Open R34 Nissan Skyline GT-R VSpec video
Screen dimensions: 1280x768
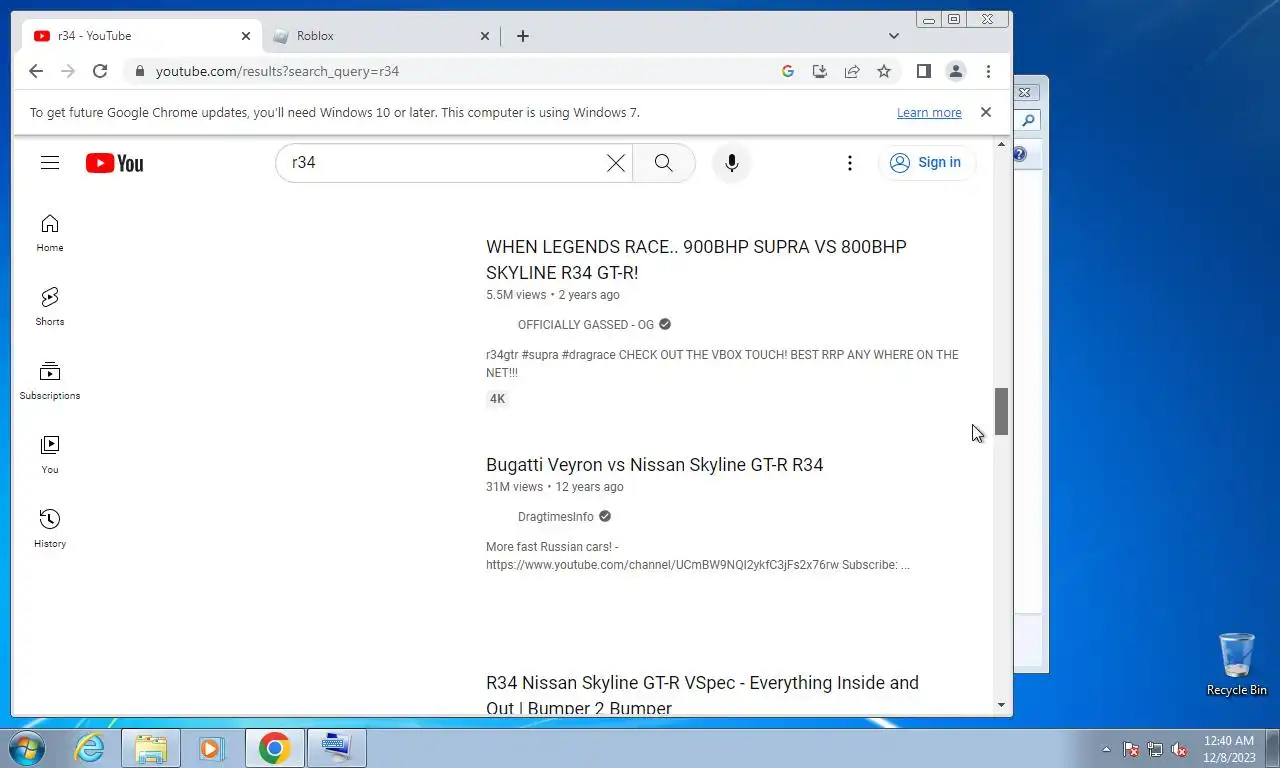(702, 695)
